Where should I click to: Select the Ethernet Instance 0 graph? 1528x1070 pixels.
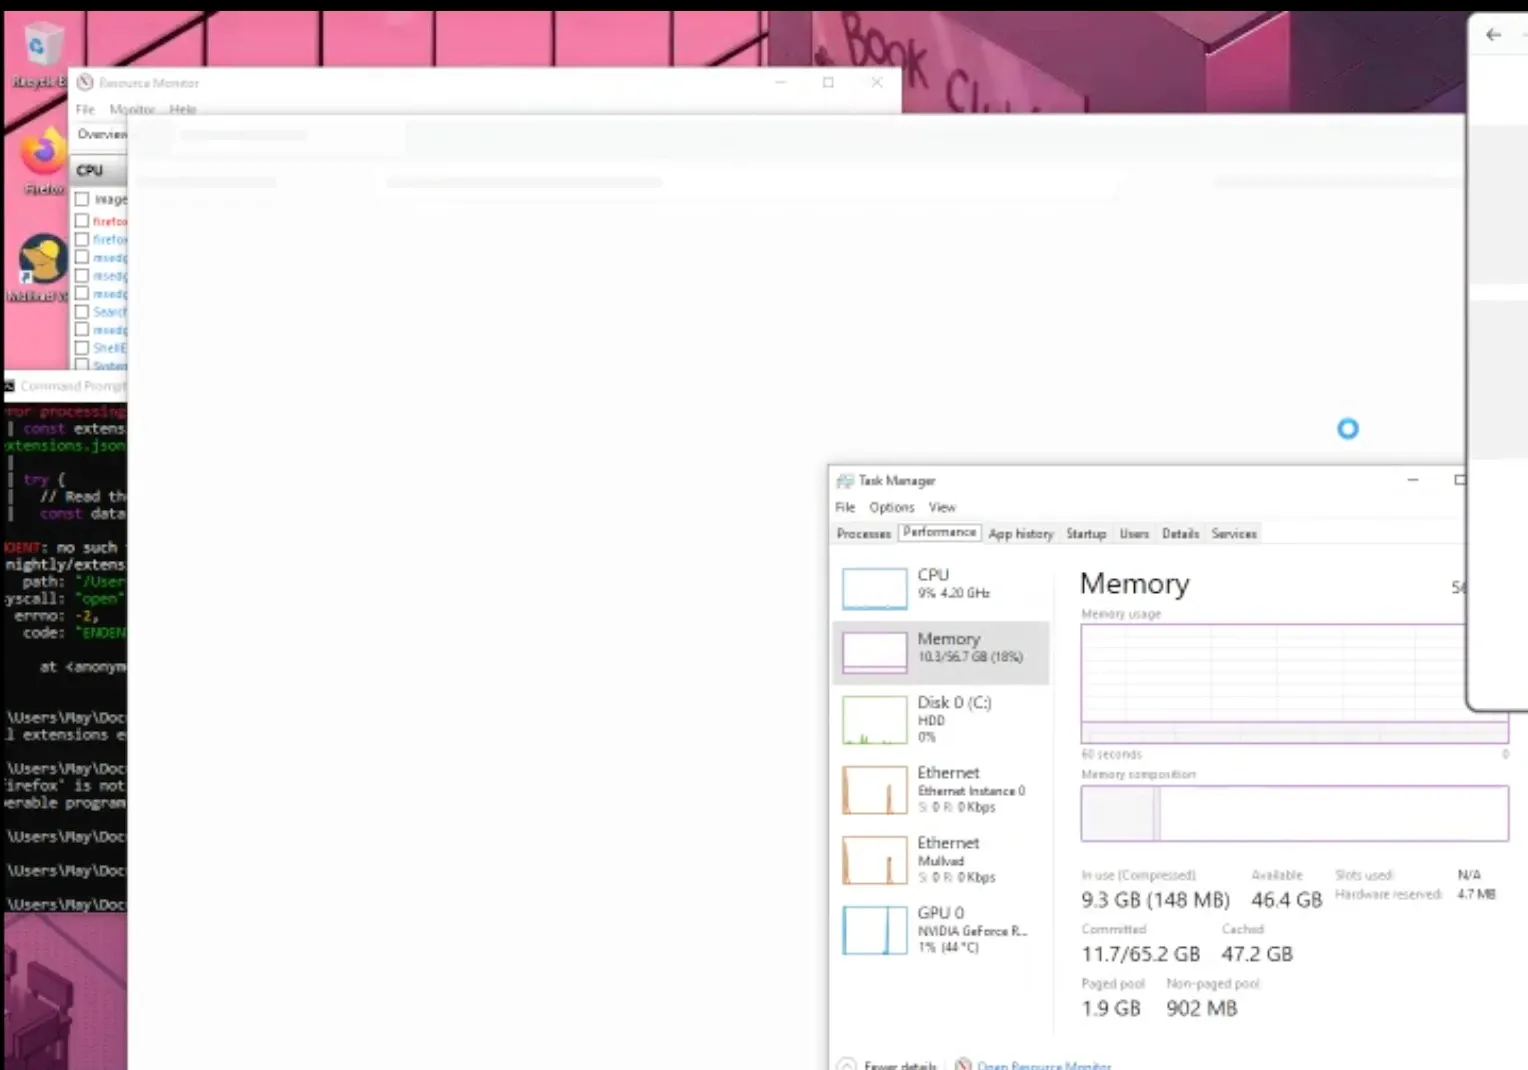(940, 789)
